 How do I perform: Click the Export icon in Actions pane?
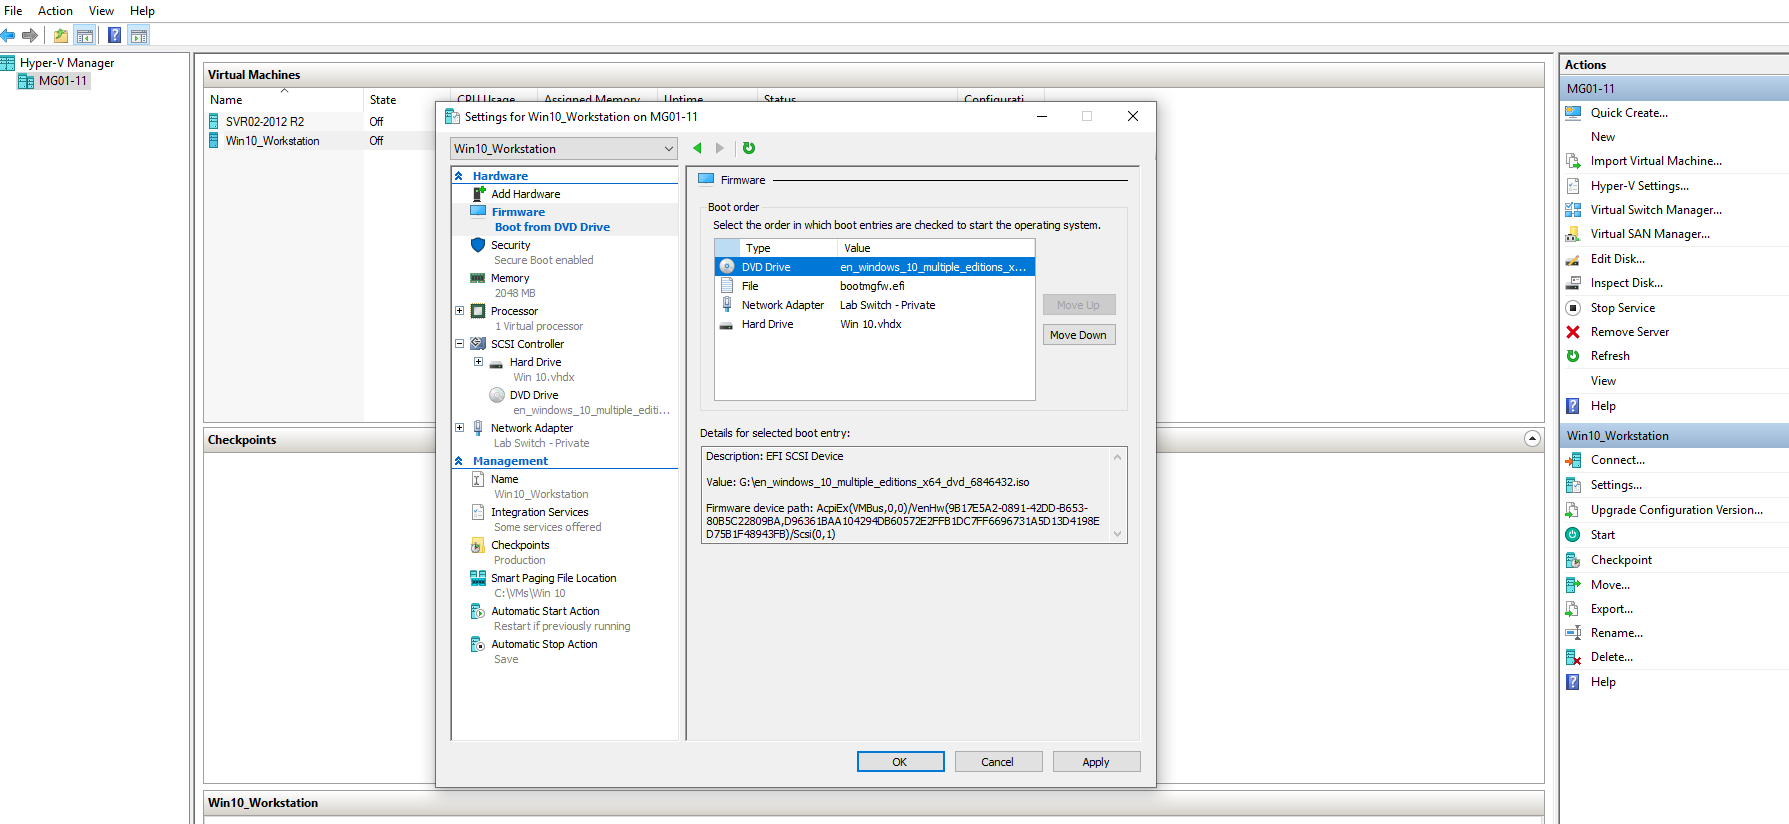coord(1573,609)
